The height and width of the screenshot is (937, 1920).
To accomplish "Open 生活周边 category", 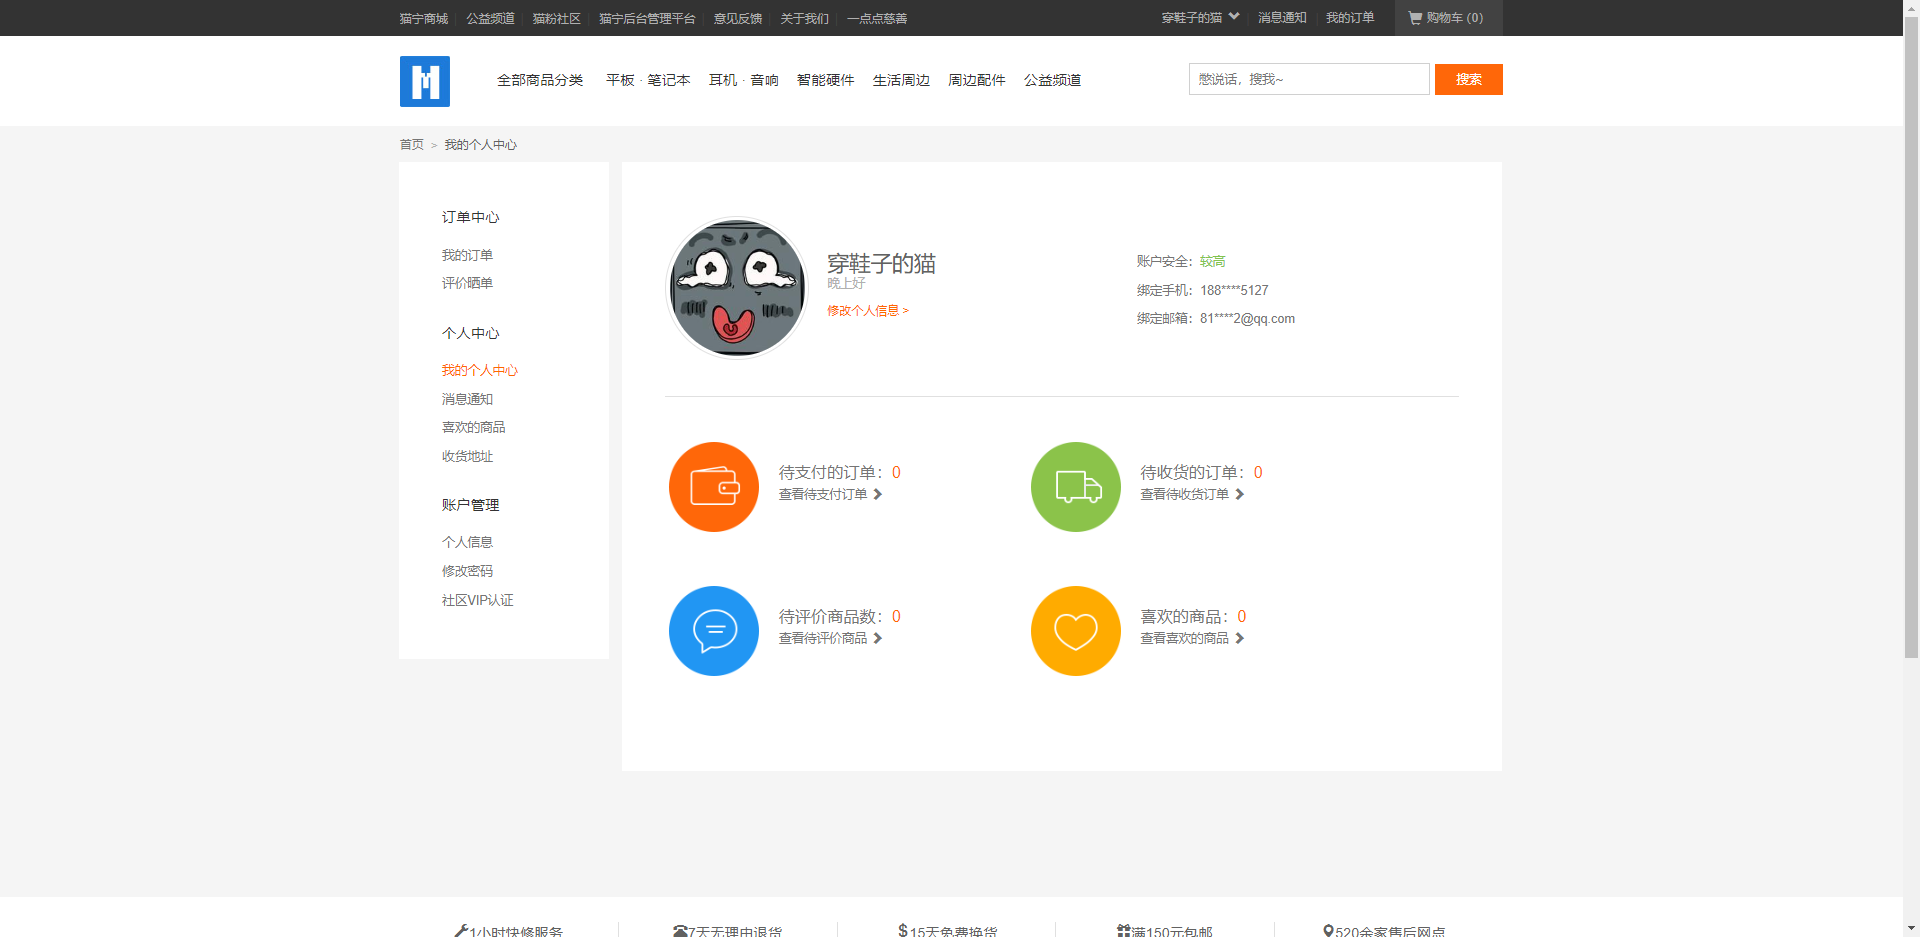I will 901,80.
